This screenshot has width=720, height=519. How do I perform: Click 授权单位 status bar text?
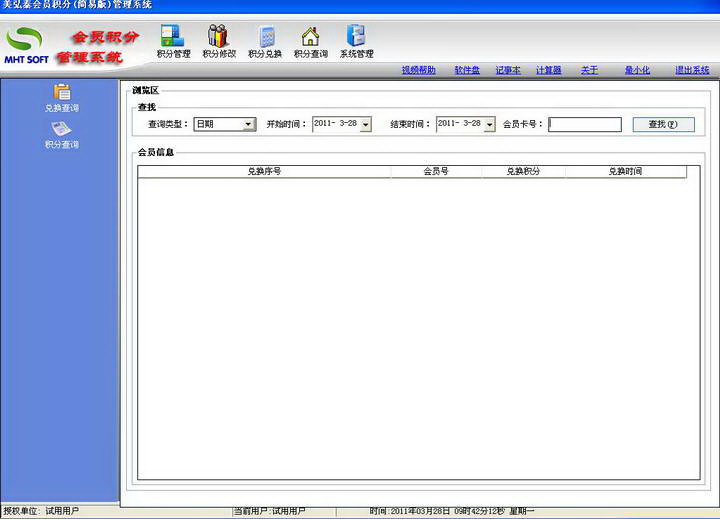41,511
